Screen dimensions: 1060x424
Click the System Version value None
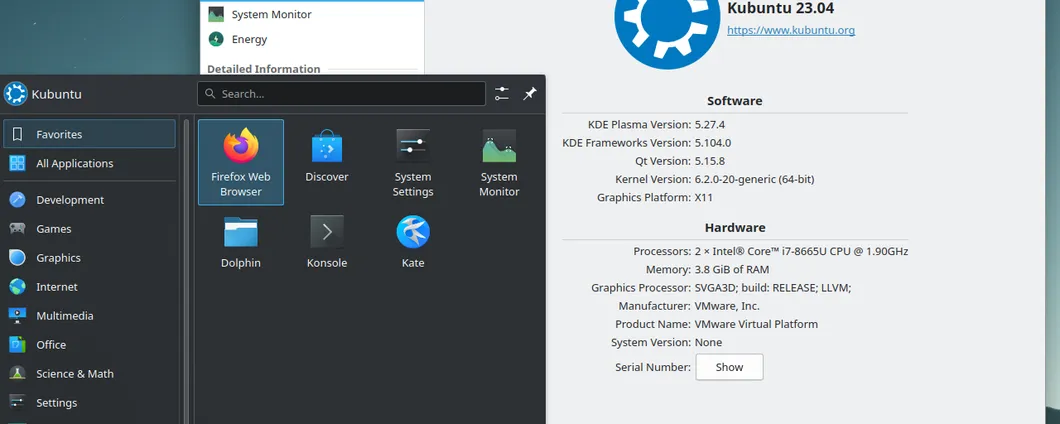point(708,342)
